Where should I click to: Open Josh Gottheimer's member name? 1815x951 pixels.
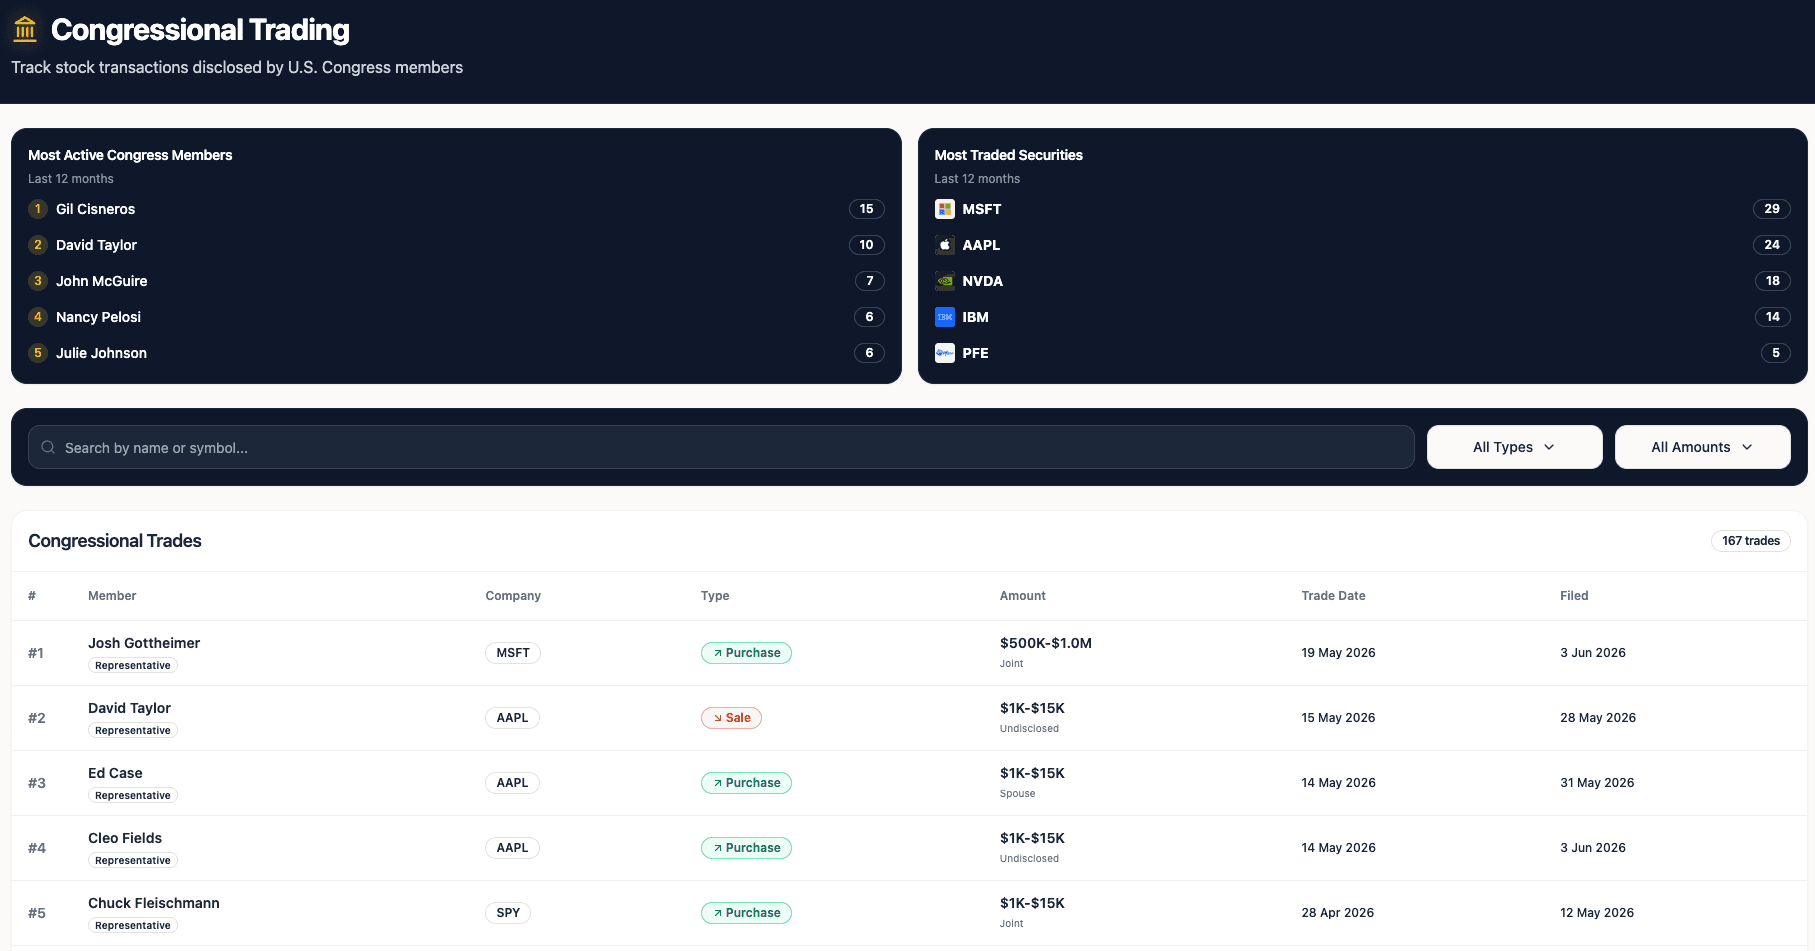(144, 643)
